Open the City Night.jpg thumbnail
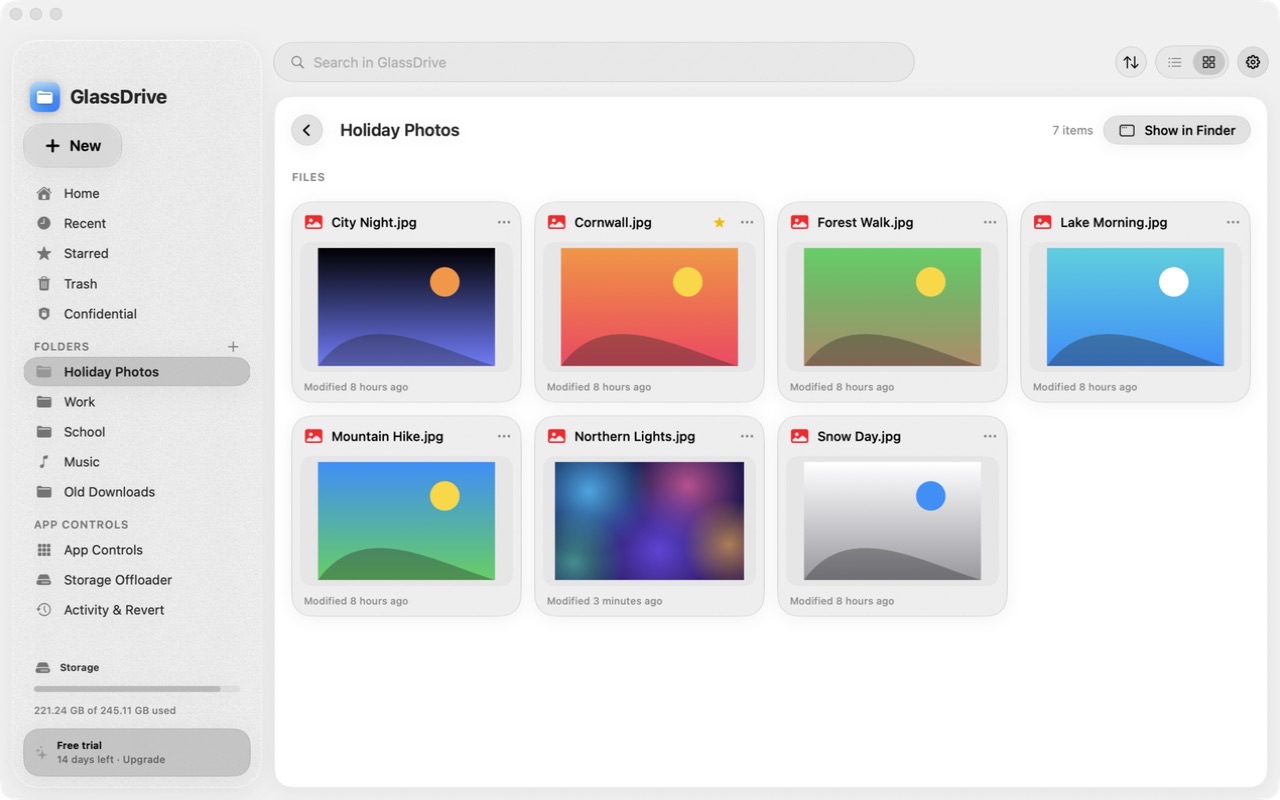 (x=406, y=307)
